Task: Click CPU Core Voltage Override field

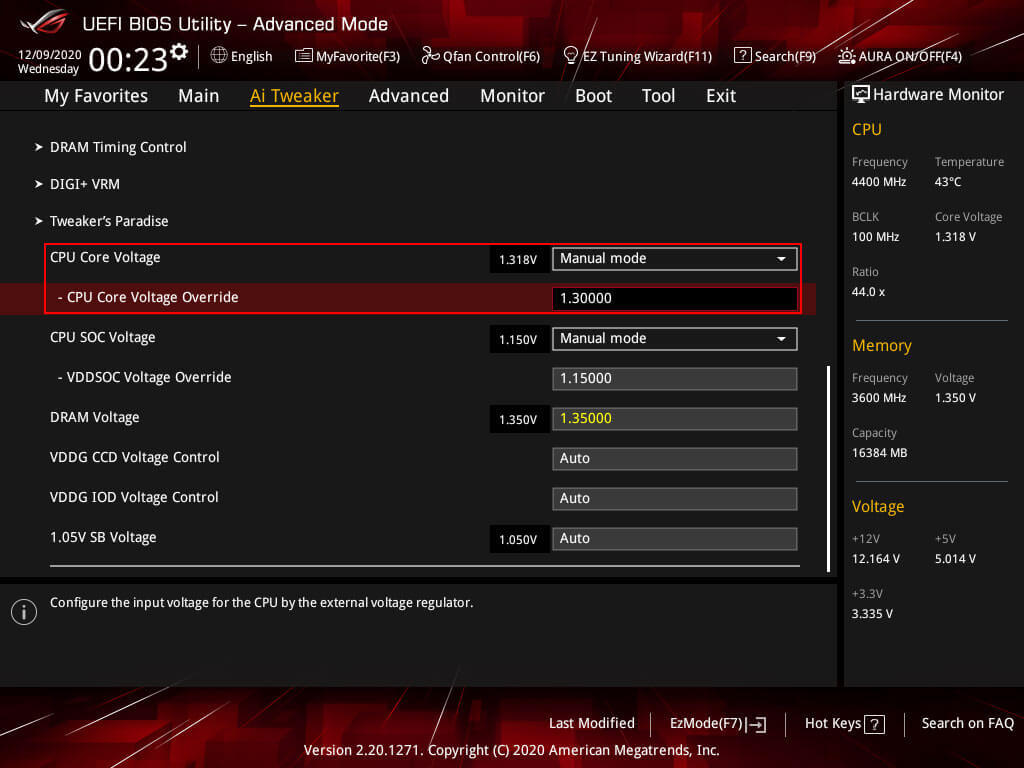Action: coord(675,298)
